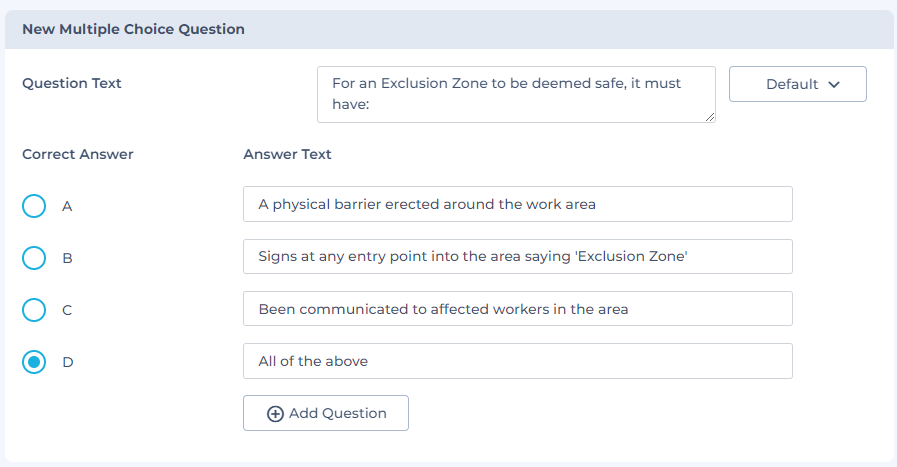Focus the 'A physical barrier erected' answer field
The width and height of the screenshot is (897, 467).
(517, 205)
